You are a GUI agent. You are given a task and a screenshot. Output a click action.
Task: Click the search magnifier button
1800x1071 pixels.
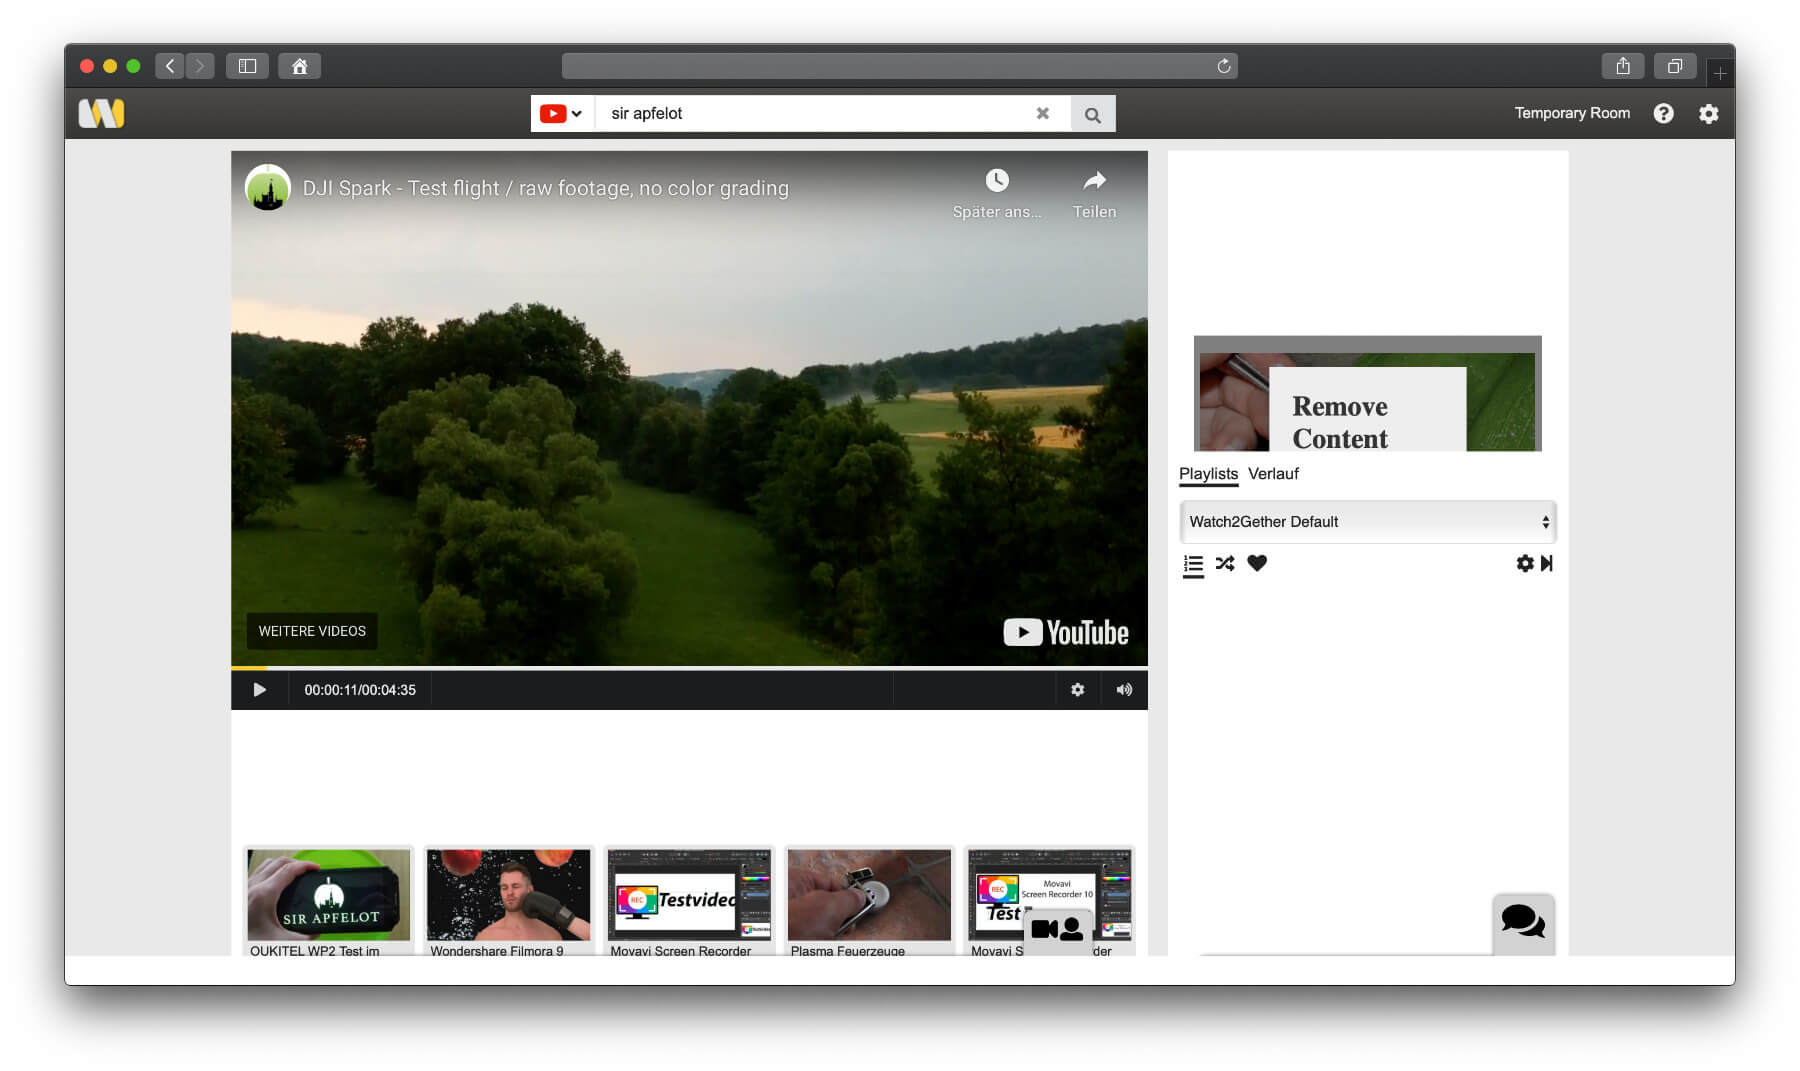pos(1092,114)
